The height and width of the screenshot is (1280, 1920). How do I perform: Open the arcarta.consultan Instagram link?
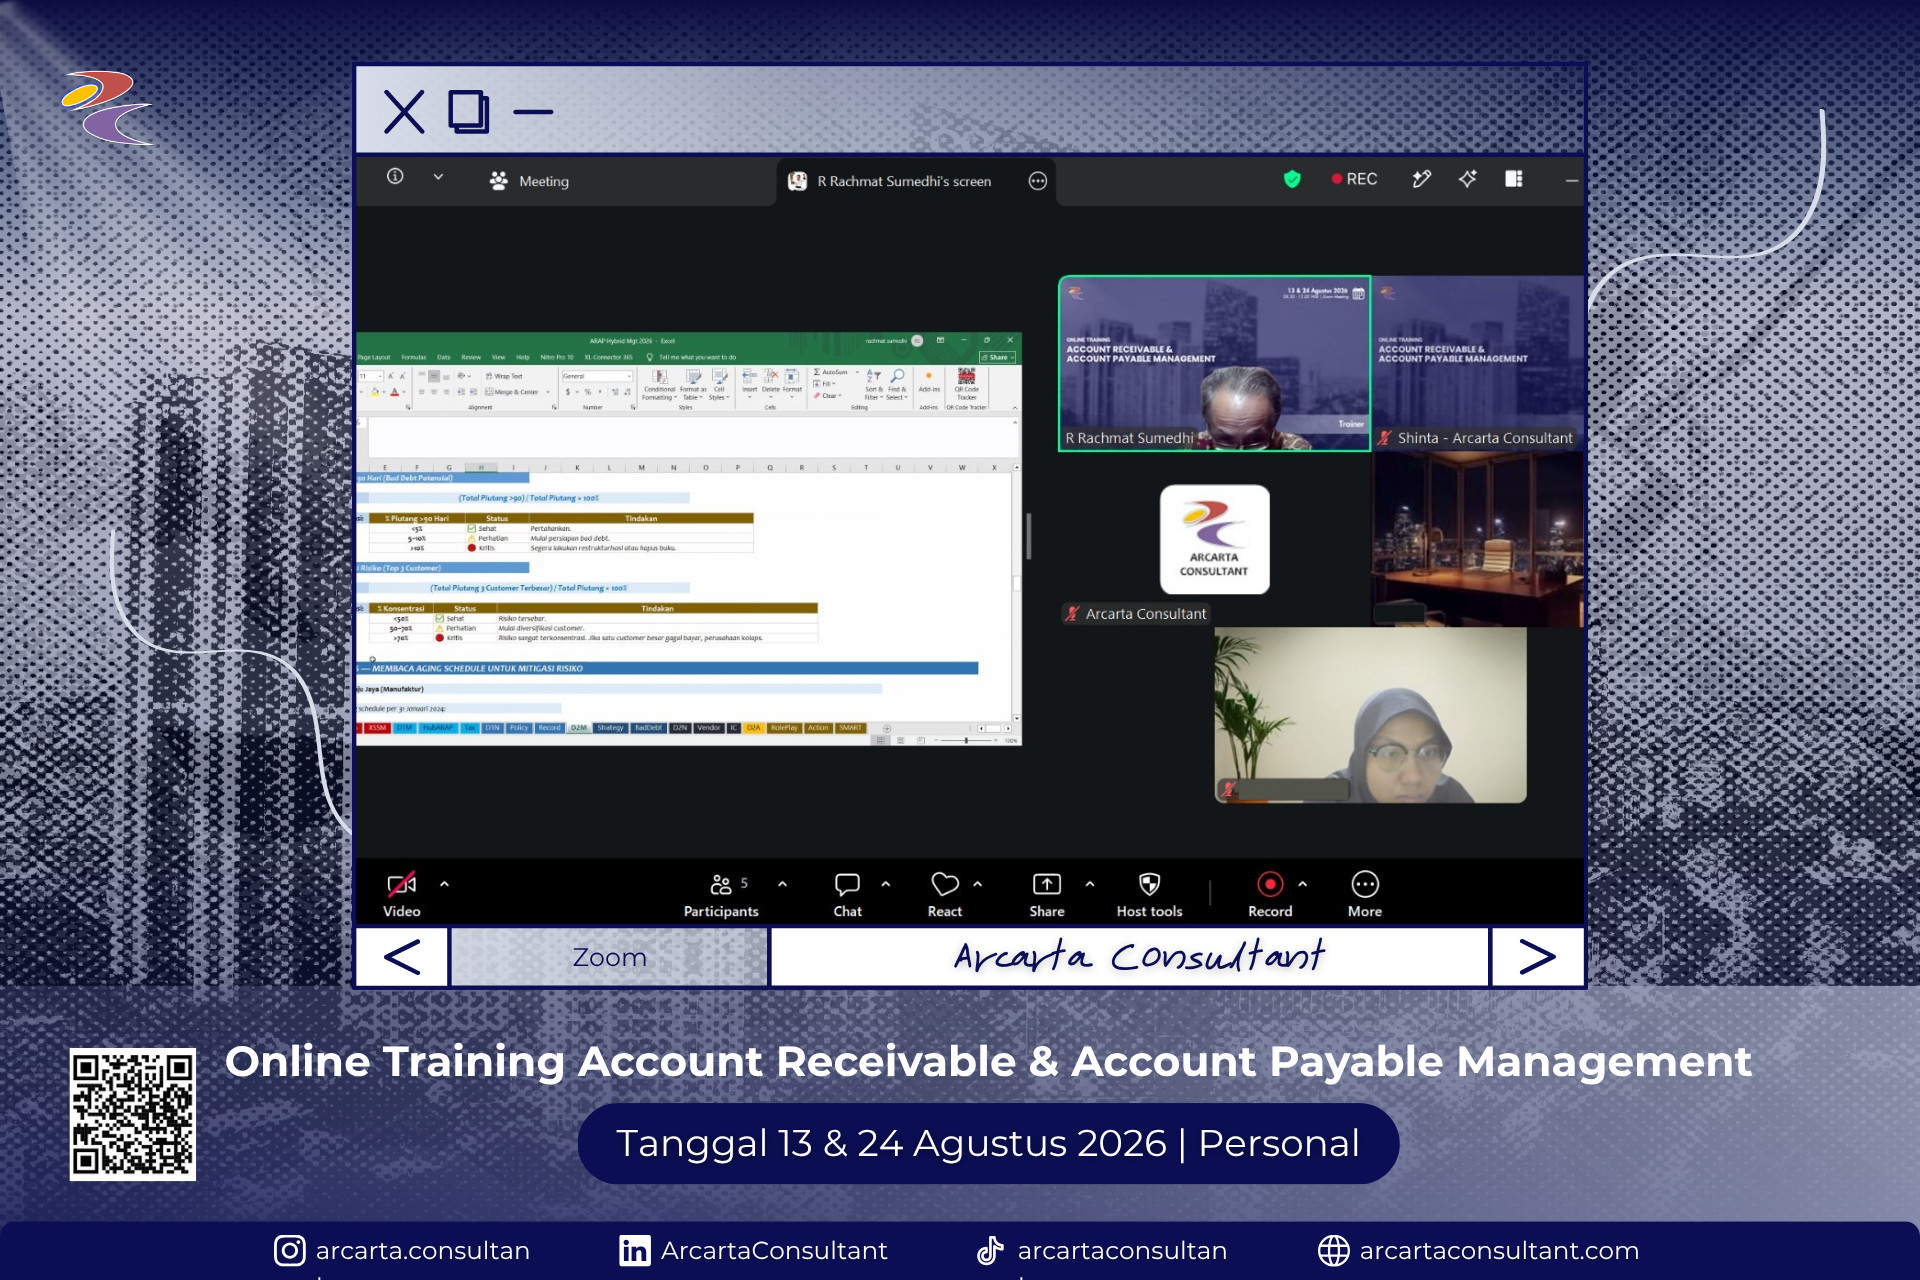coord(402,1251)
